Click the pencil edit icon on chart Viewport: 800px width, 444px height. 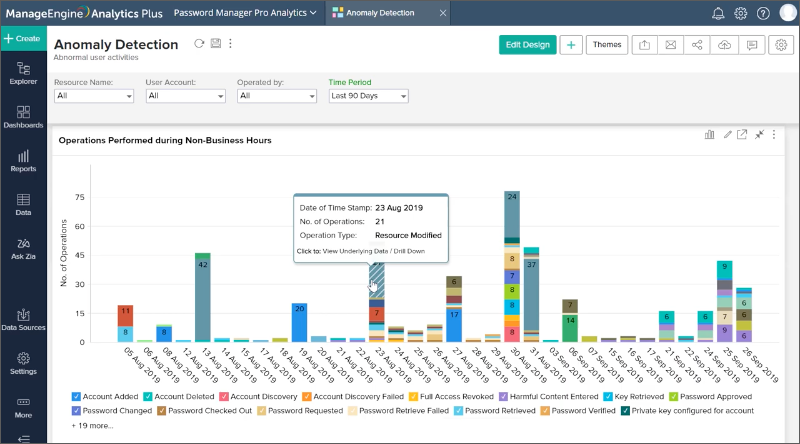click(x=727, y=134)
